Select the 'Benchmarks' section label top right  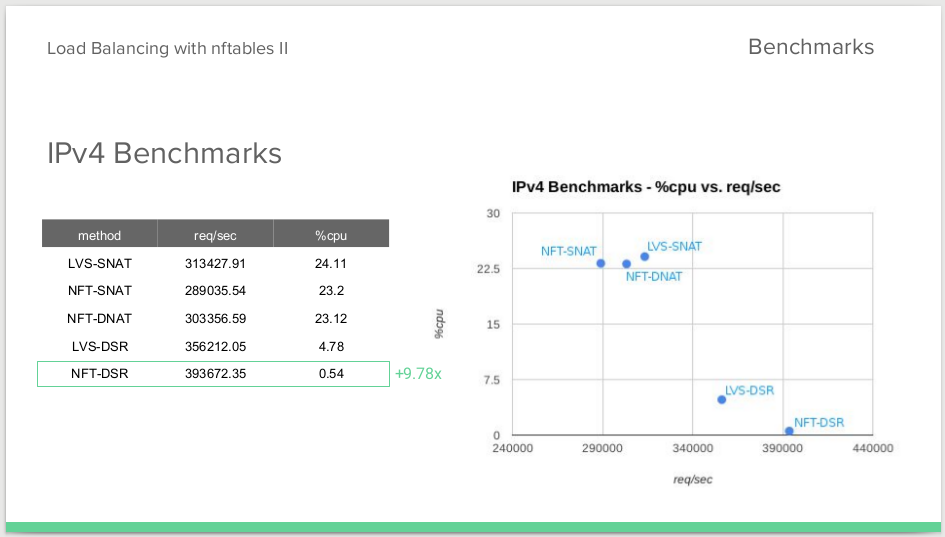(811, 47)
